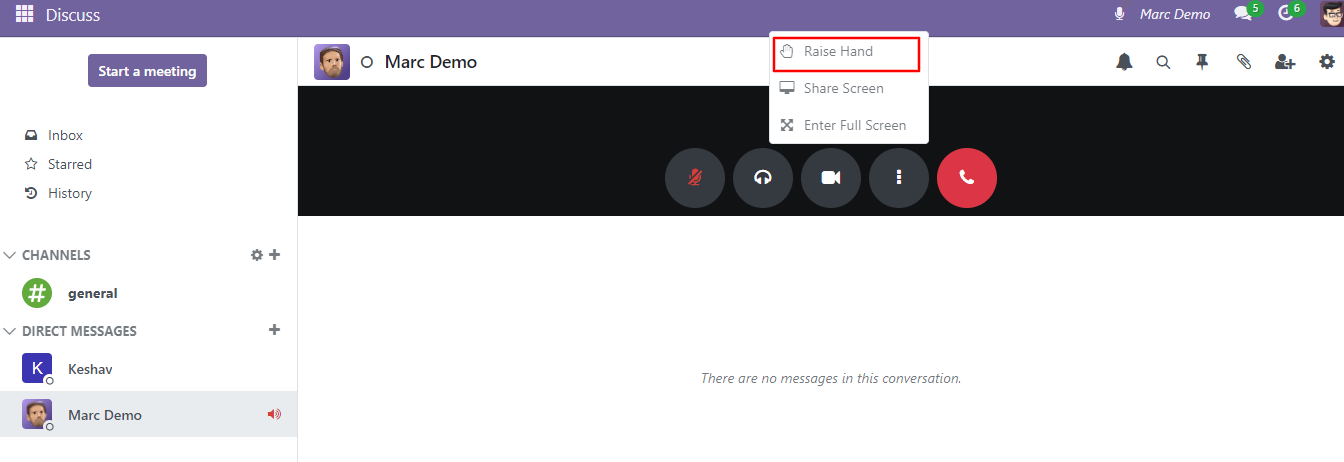Select Marc Demo in direct messages

(x=149, y=414)
